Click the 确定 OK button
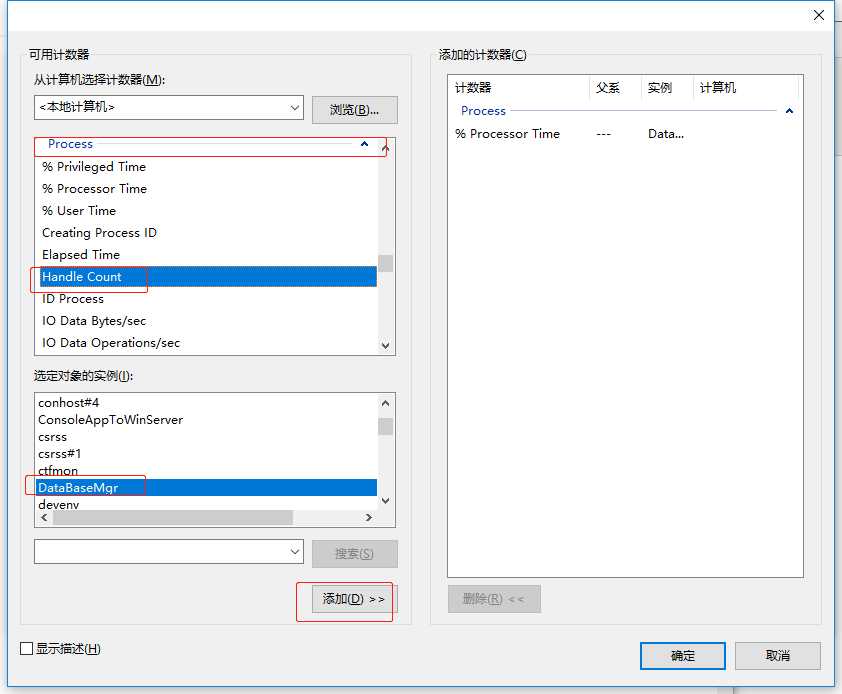Viewport: 842px width, 694px height. [x=683, y=656]
